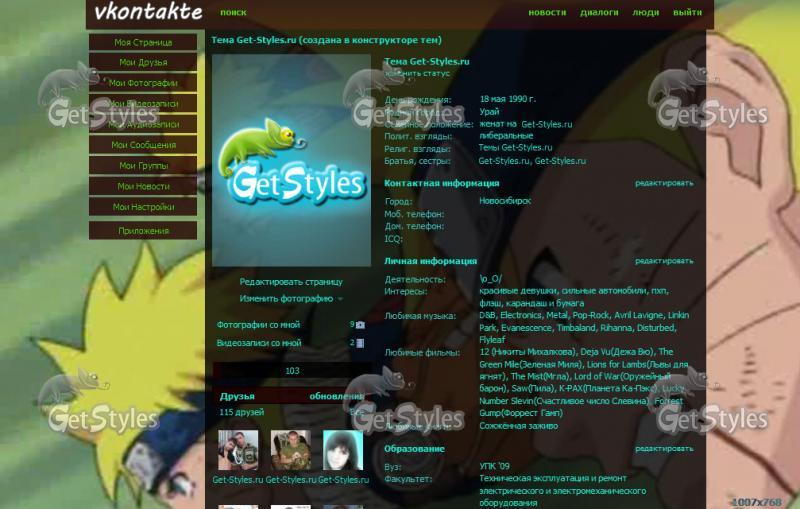
Task: Click Сожжённая заживо link
Action: [x=518, y=426]
